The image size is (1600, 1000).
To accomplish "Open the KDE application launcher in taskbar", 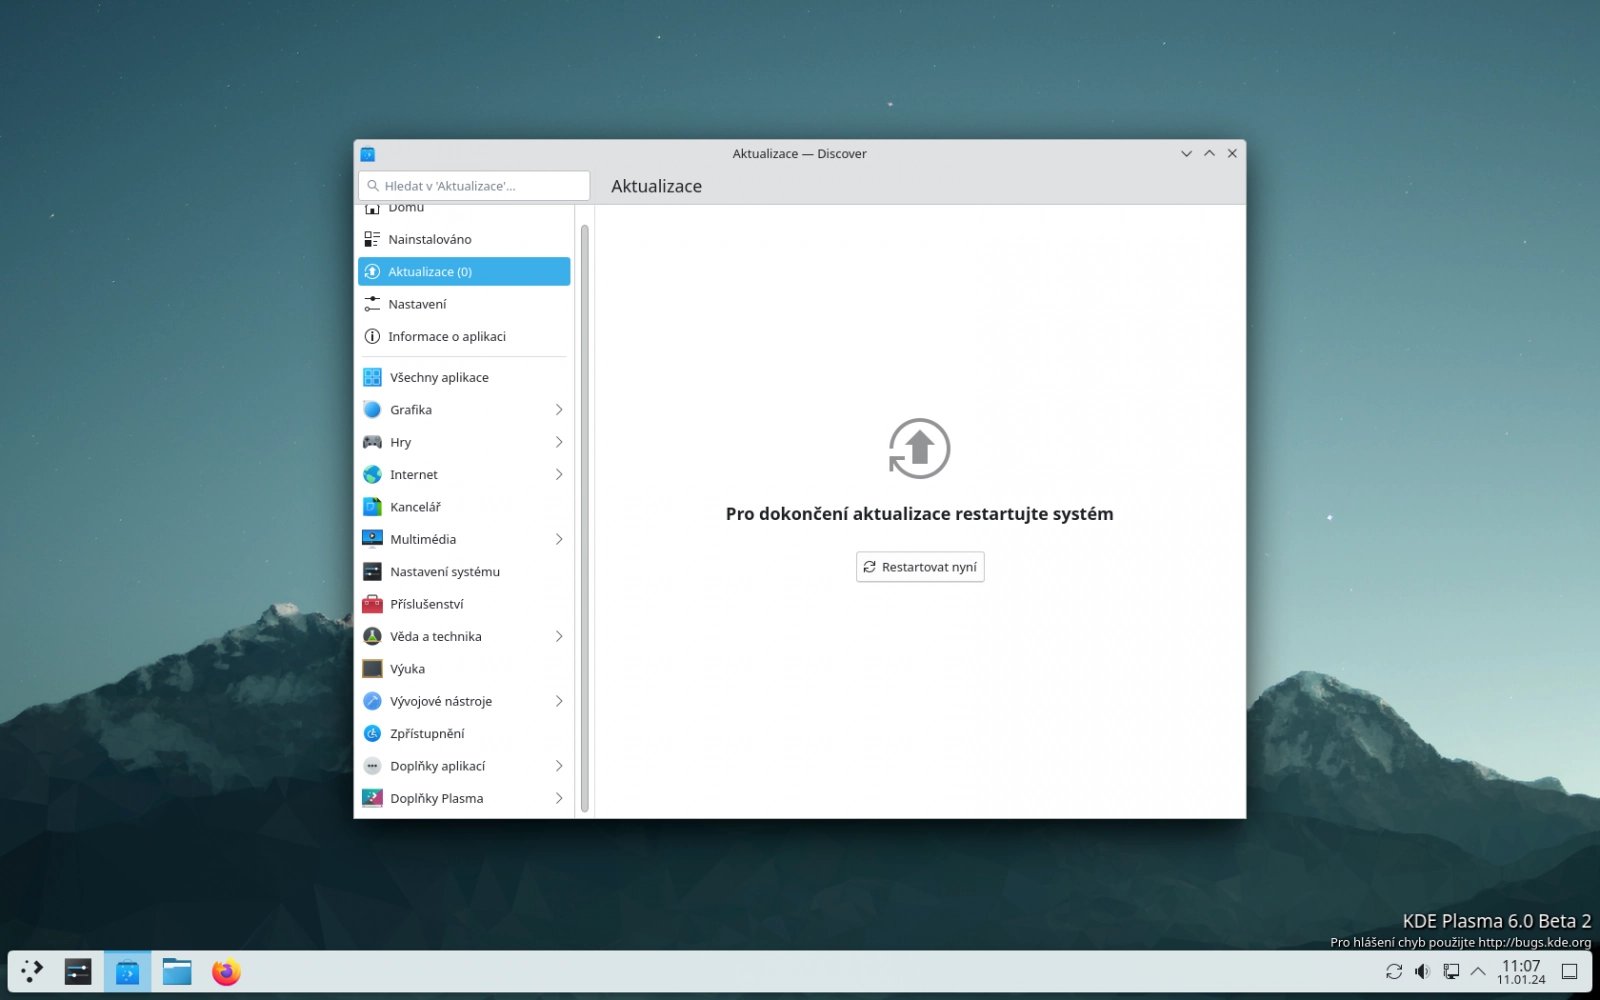I will [32, 971].
